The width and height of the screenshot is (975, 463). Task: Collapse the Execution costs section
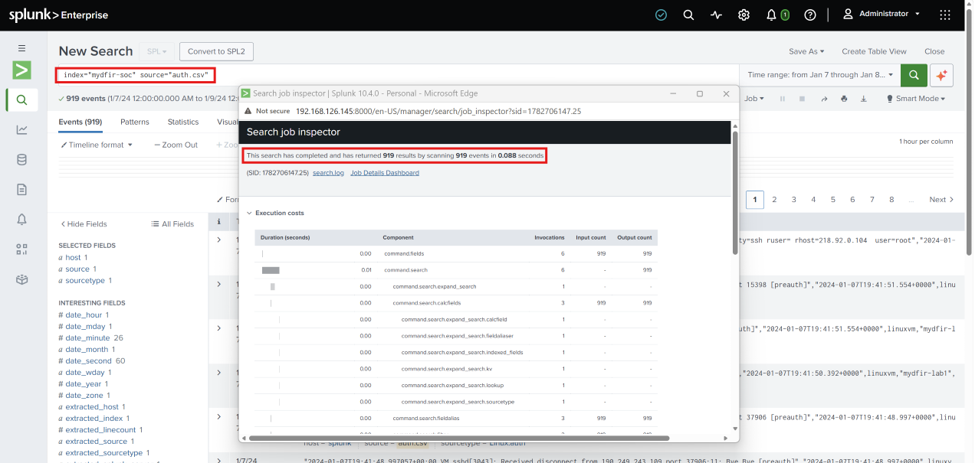click(249, 213)
